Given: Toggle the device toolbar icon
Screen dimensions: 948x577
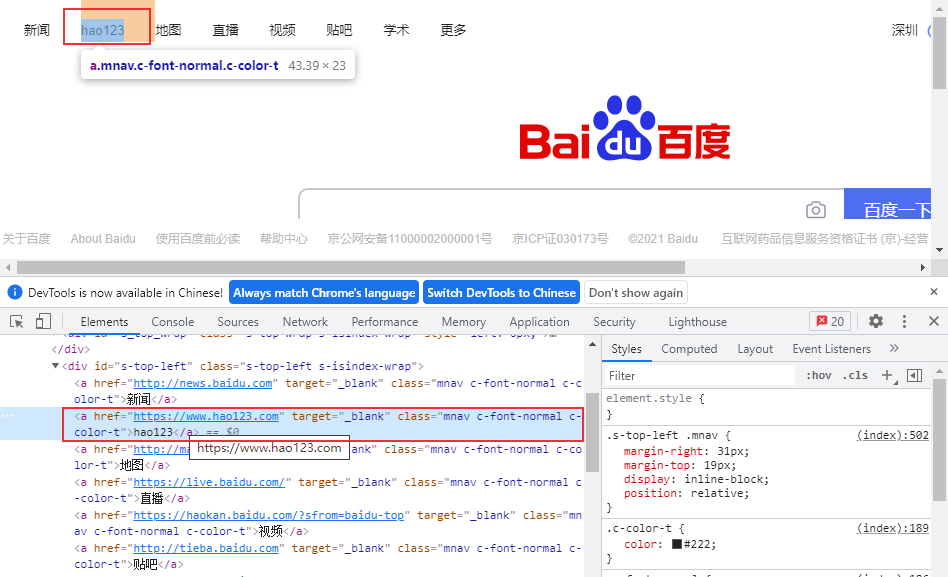Looking at the screenshot, I should click(43, 321).
